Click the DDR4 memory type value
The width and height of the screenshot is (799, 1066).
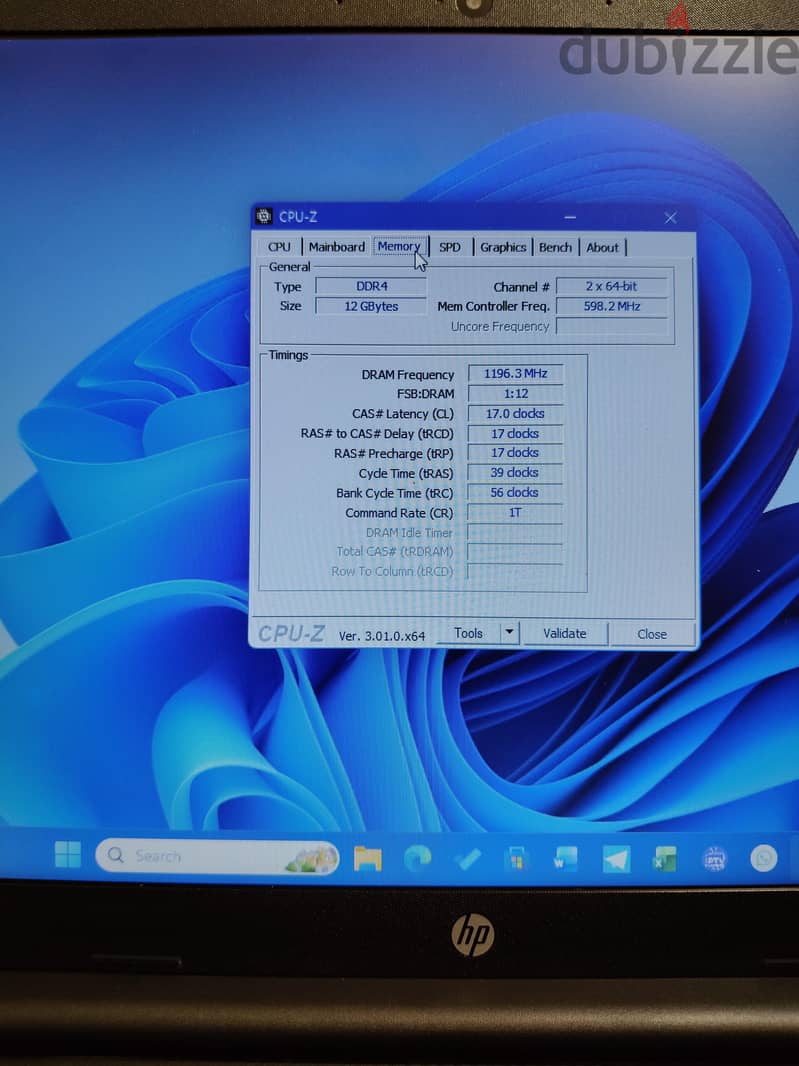tap(371, 286)
